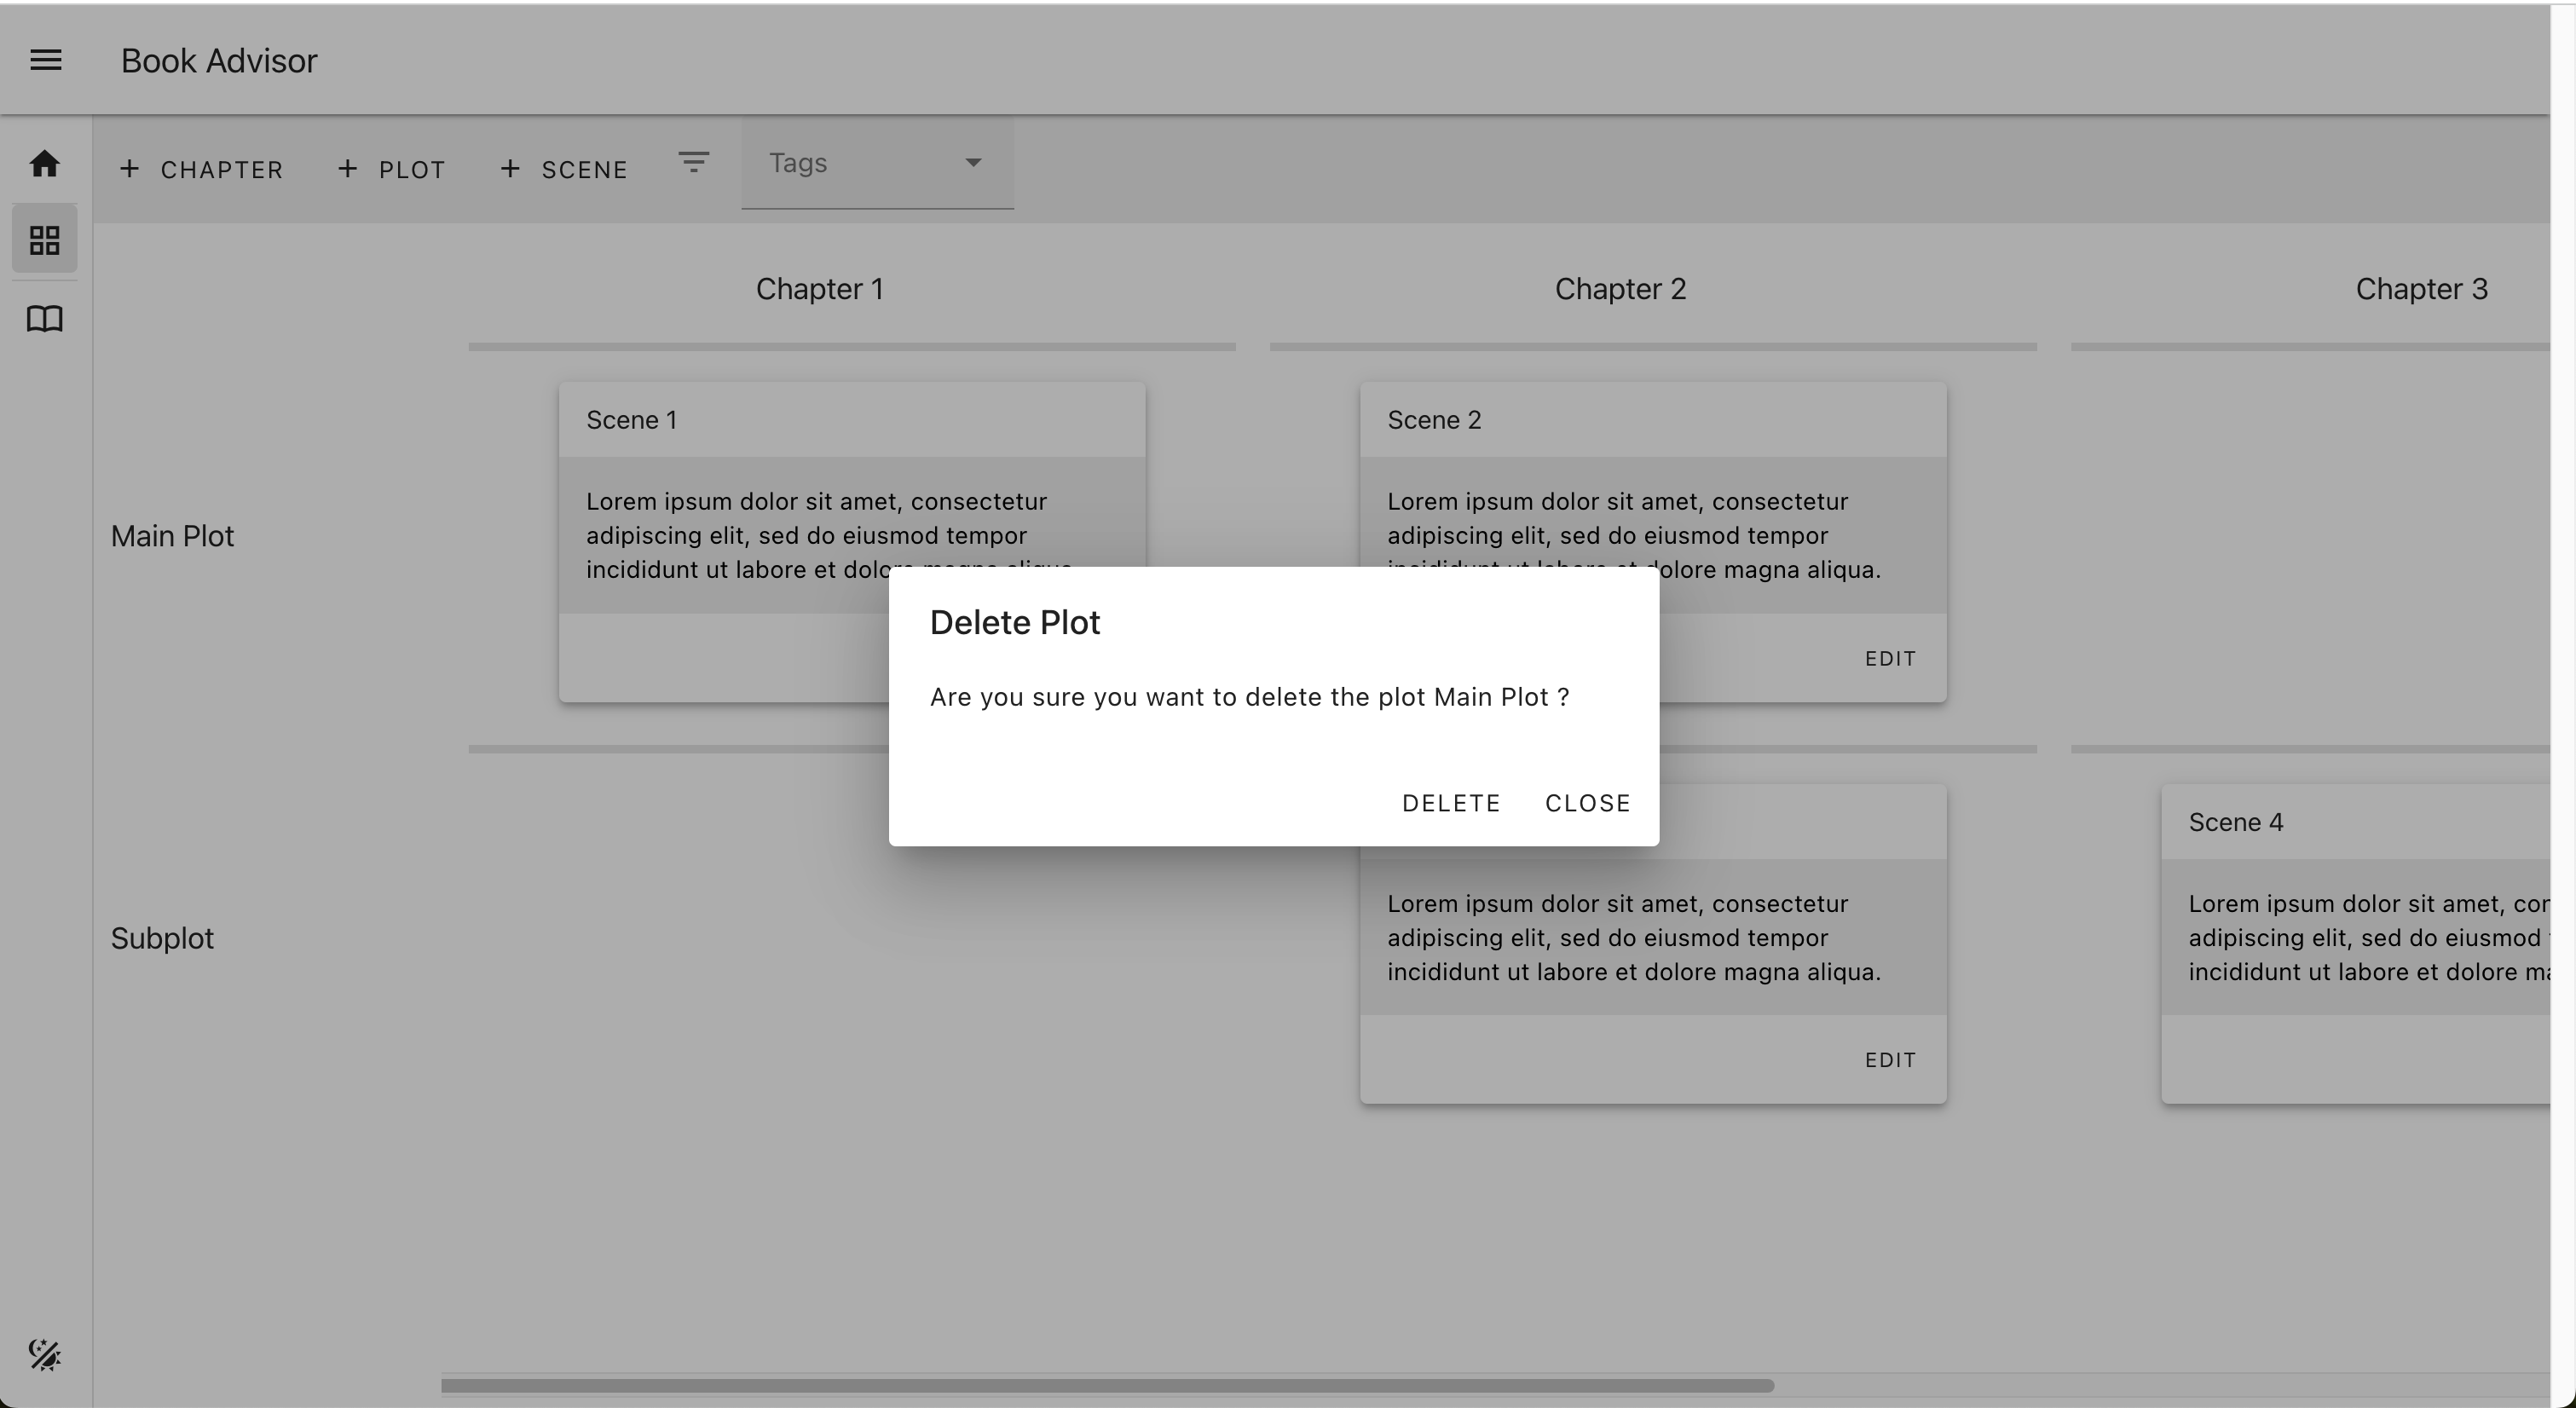
Task: Click the Subplot row label
Action: [x=162, y=938]
